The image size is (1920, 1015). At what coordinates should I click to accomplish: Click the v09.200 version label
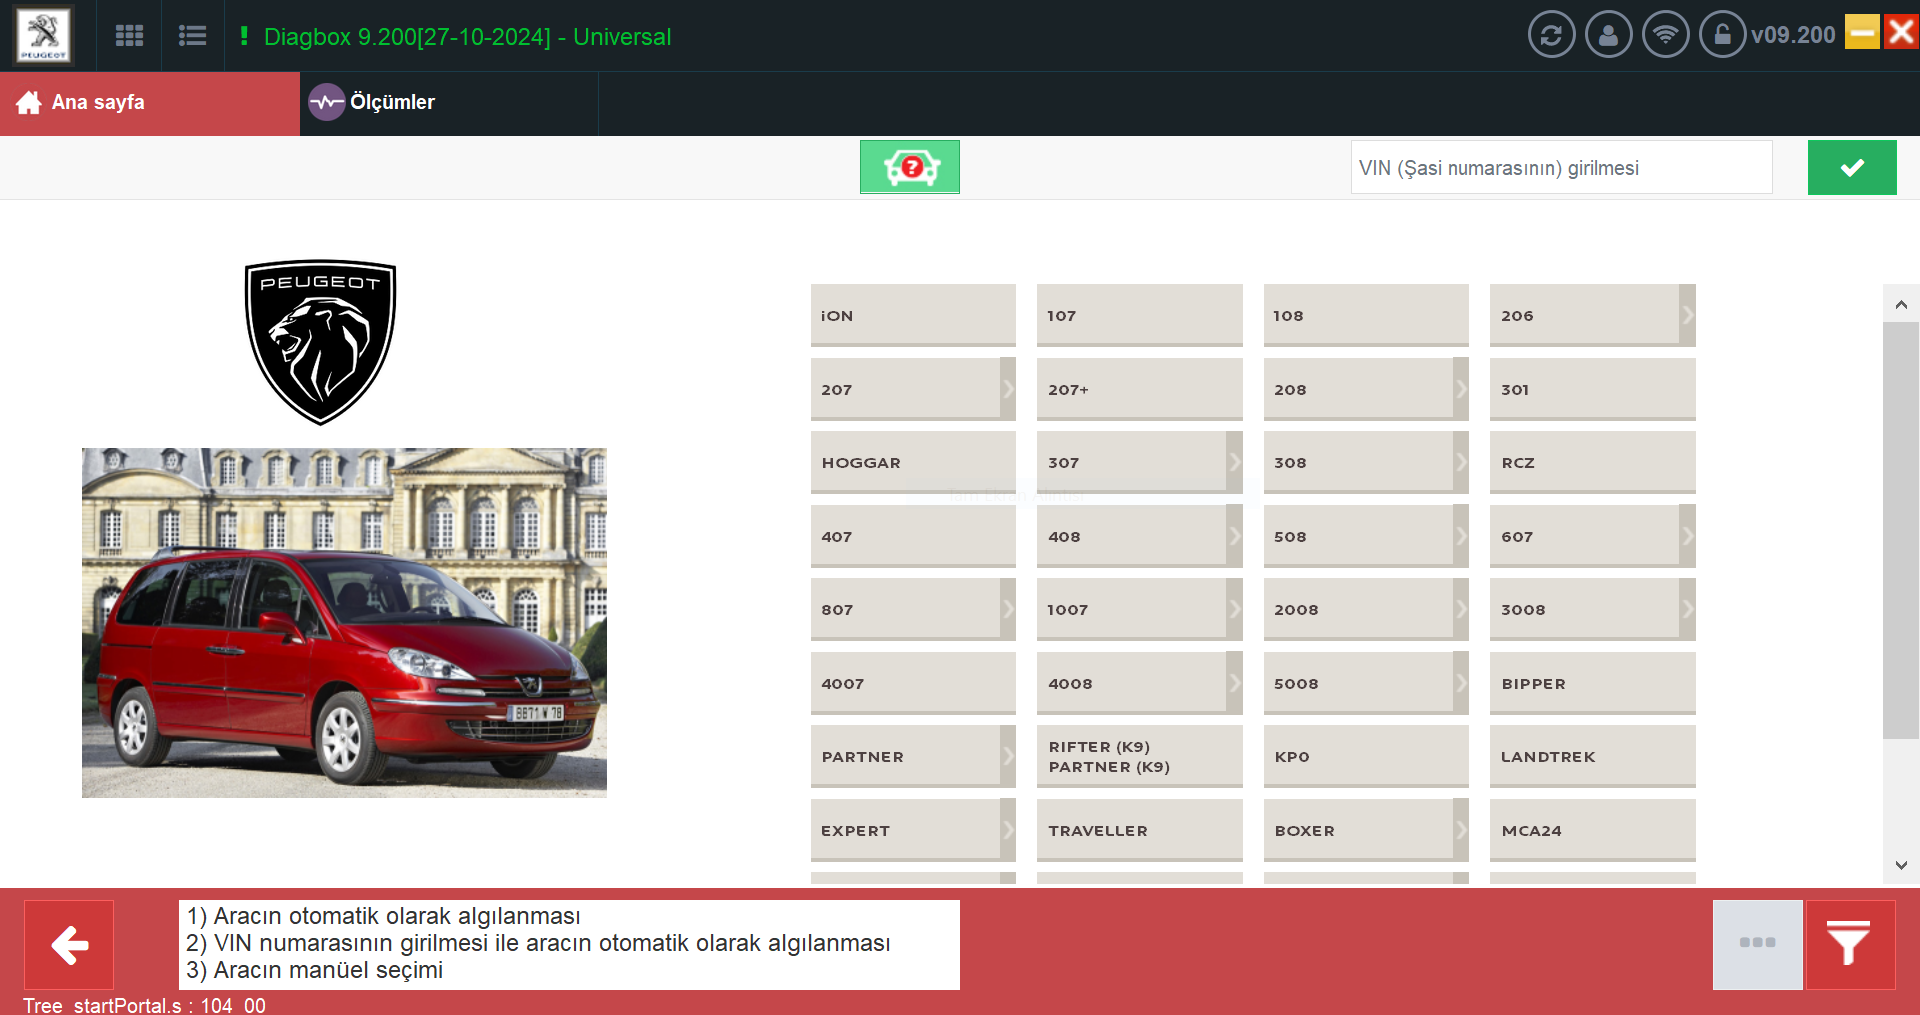pos(1793,35)
